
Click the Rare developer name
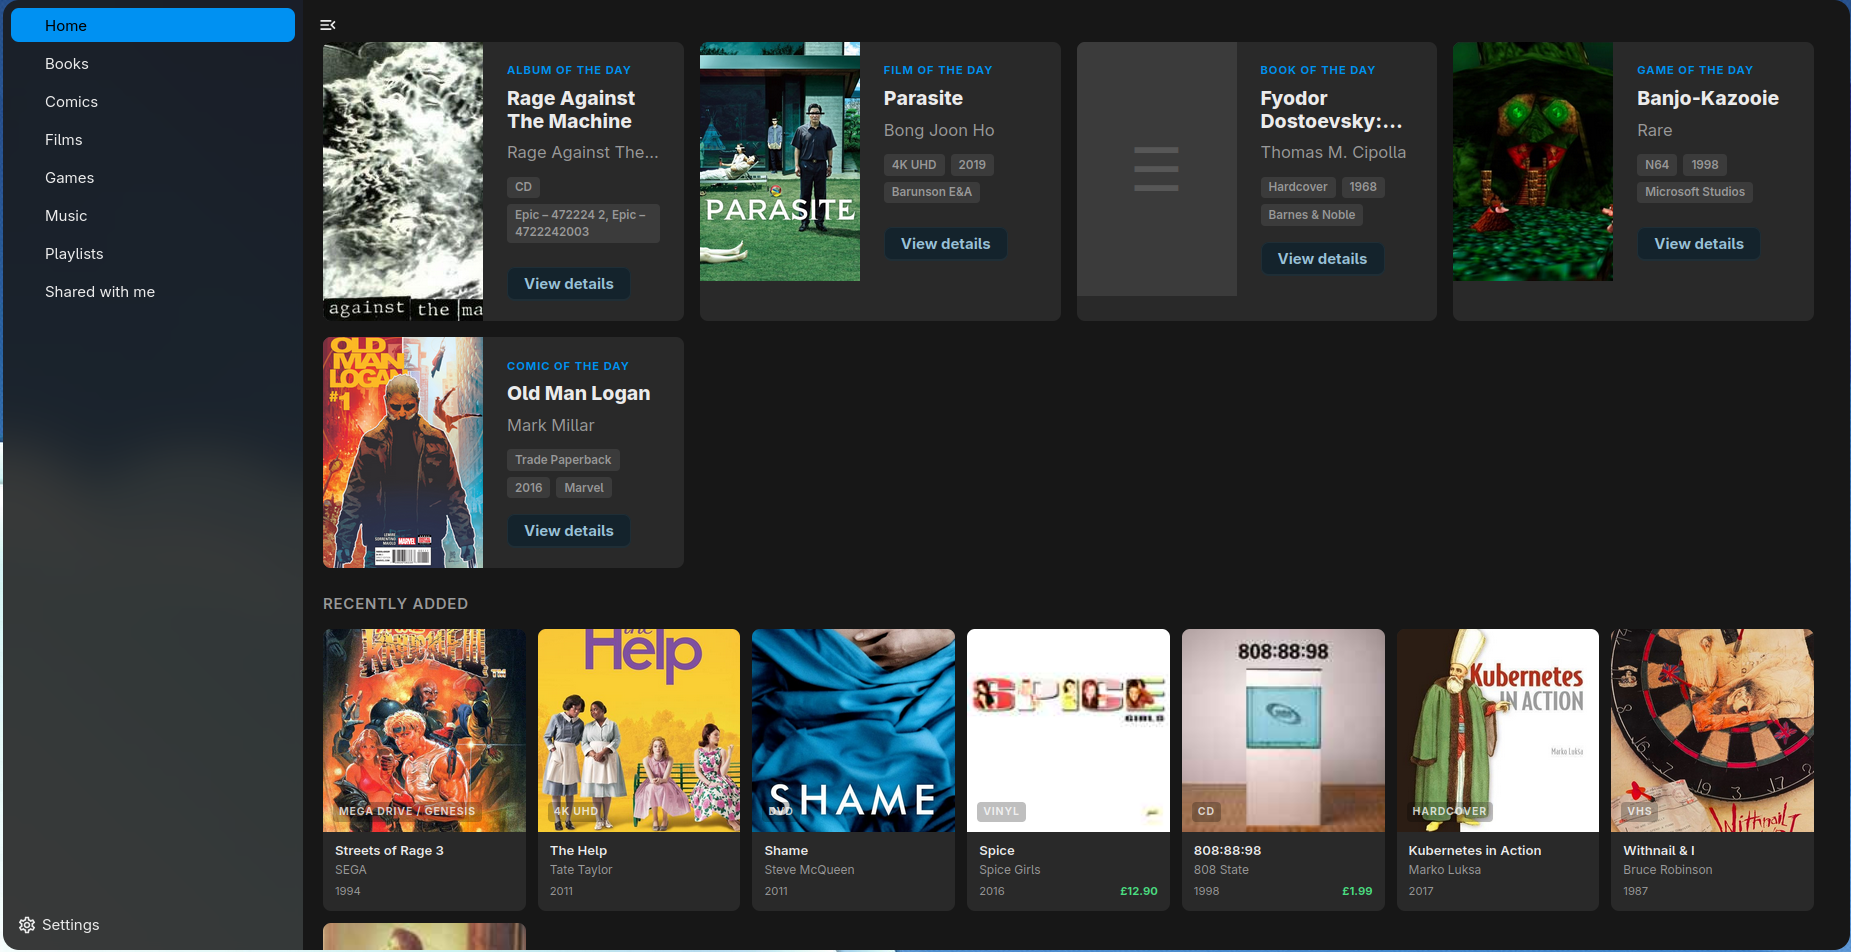1655,130
